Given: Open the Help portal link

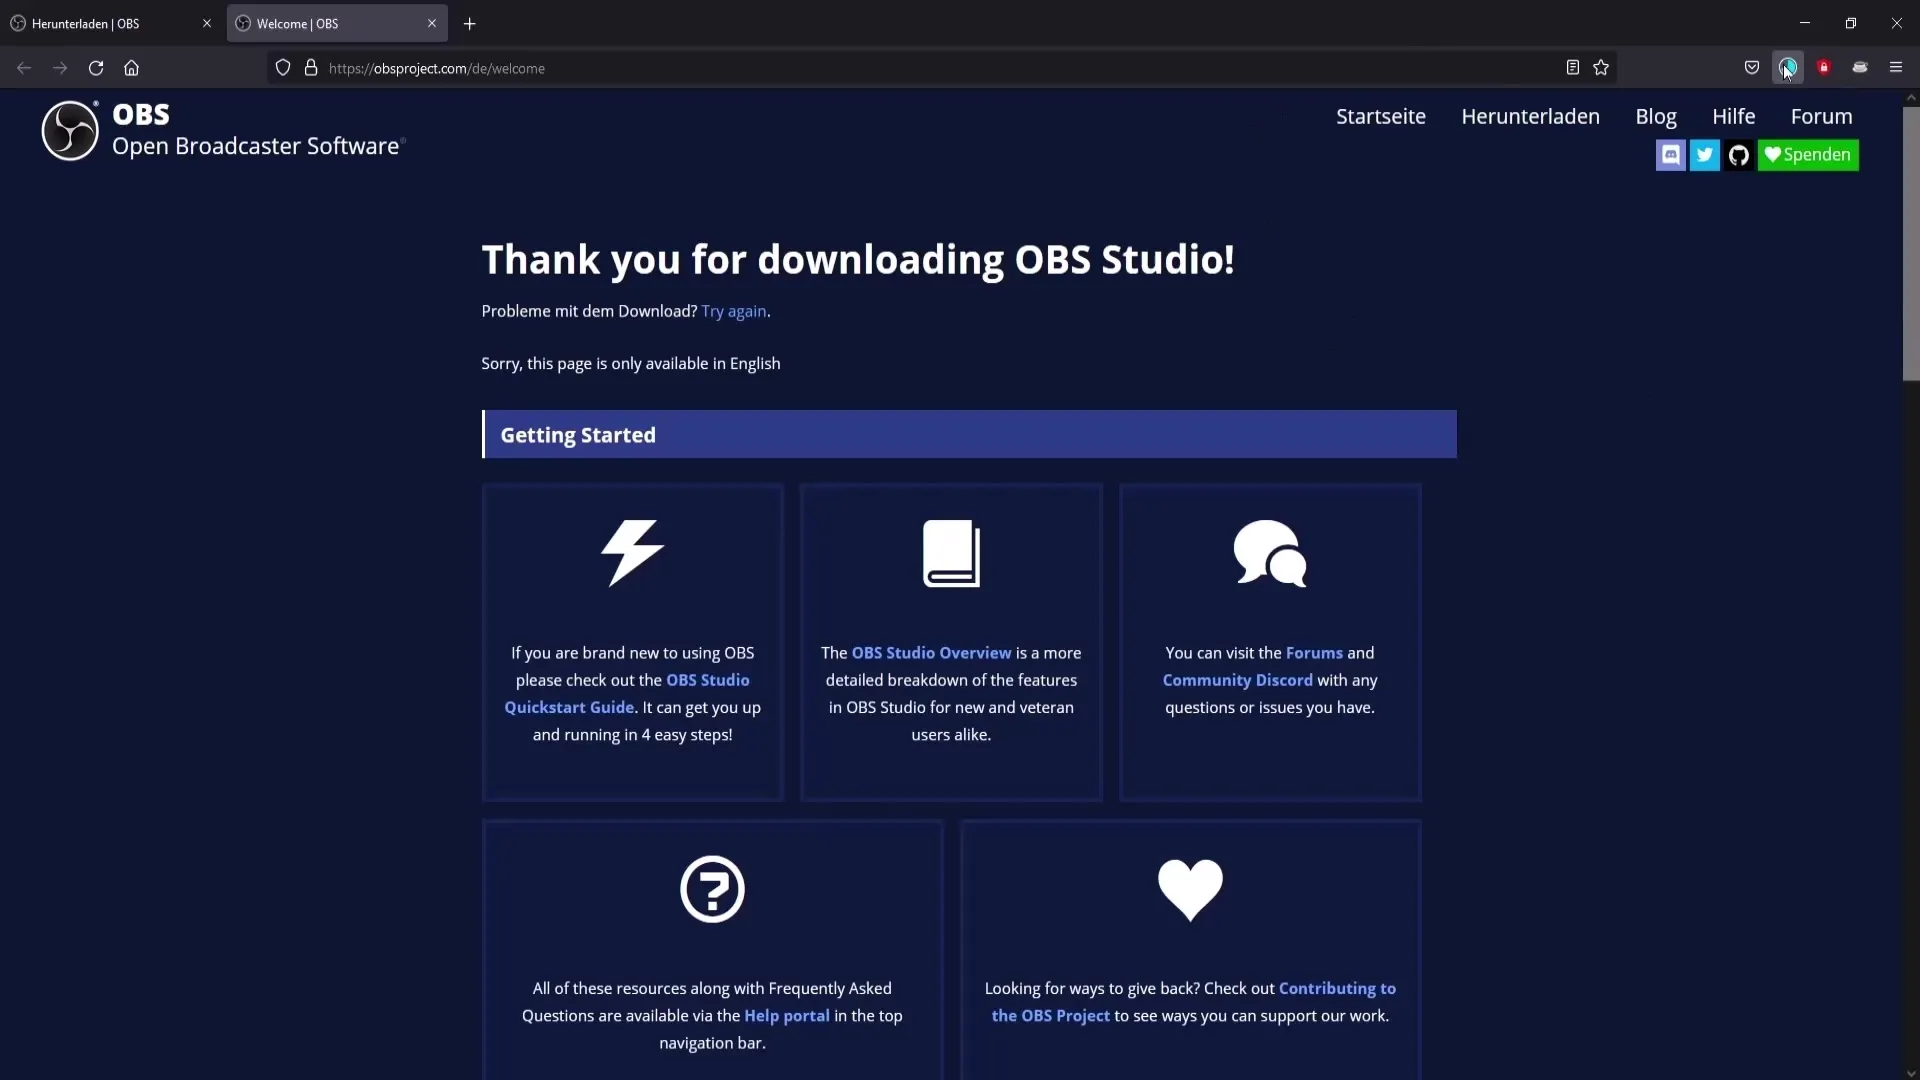Looking at the screenshot, I should pyautogui.click(x=787, y=1016).
